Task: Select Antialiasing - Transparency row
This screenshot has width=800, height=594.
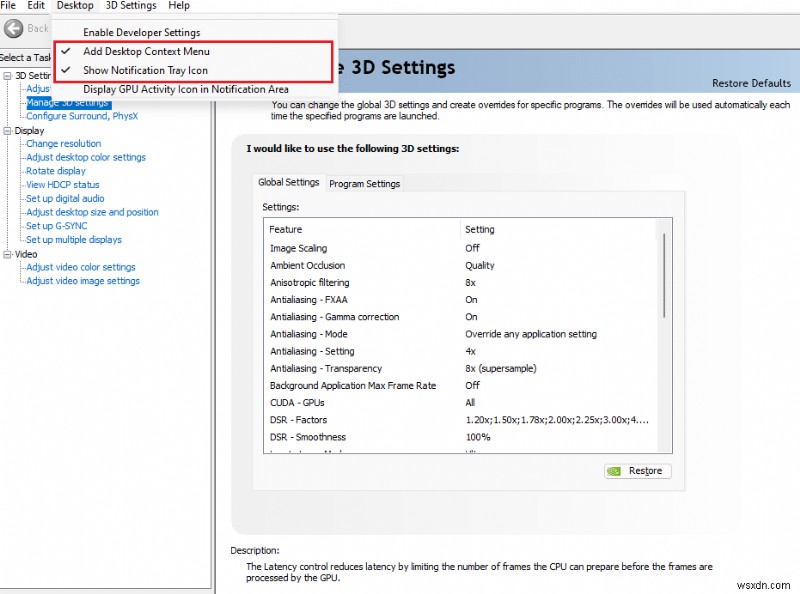Action: (459, 368)
